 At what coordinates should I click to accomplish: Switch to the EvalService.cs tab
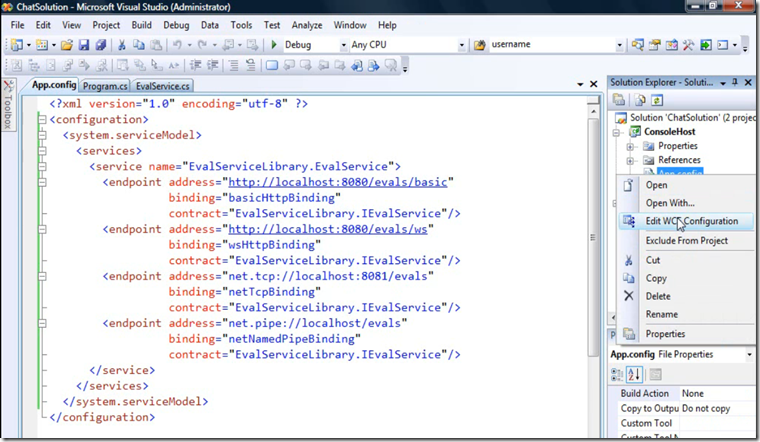[x=162, y=86]
